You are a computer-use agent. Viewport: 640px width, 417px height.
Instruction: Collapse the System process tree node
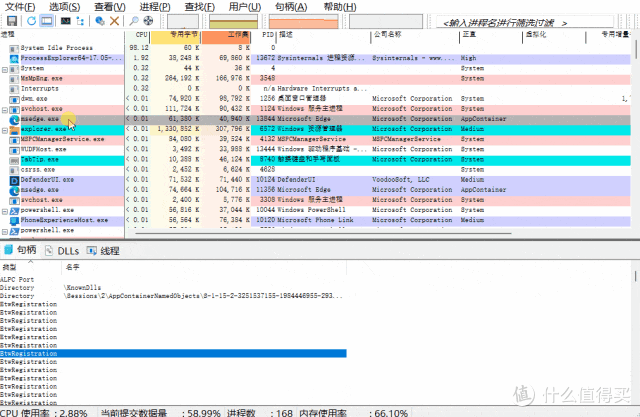tap(5, 70)
